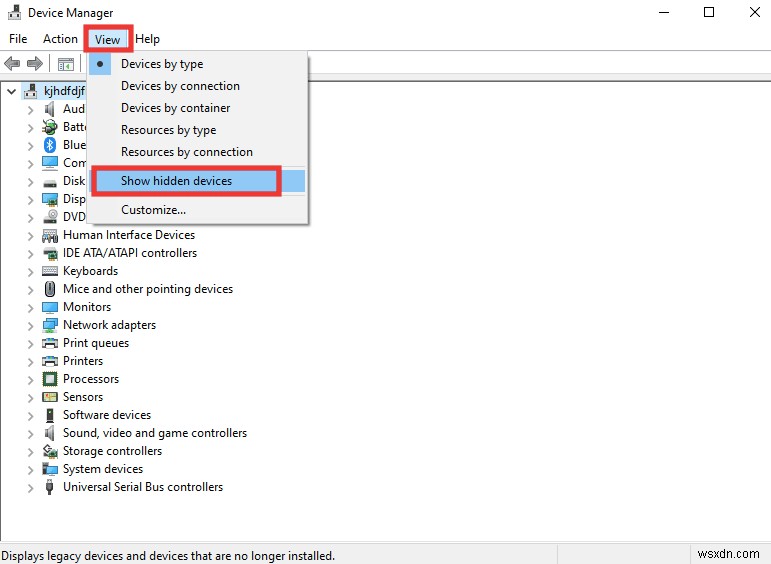Click the back arrow toolbar icon
The image size is (771, 564).
12,63
